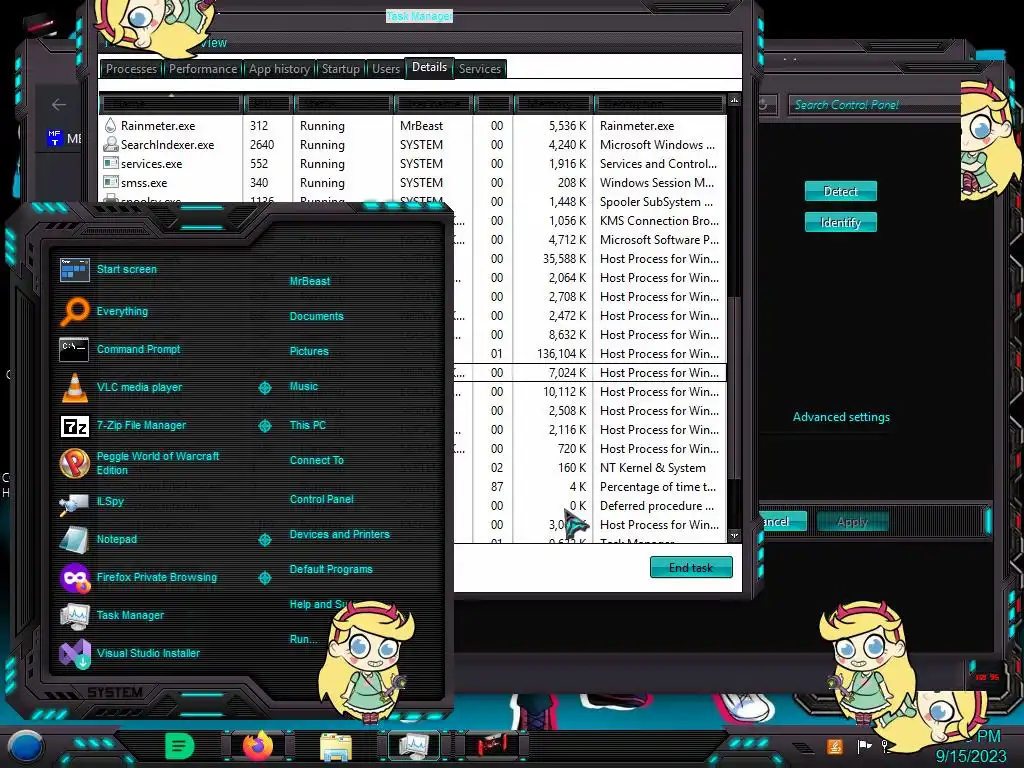Select Deferred procedure row

tap(590, 505)
